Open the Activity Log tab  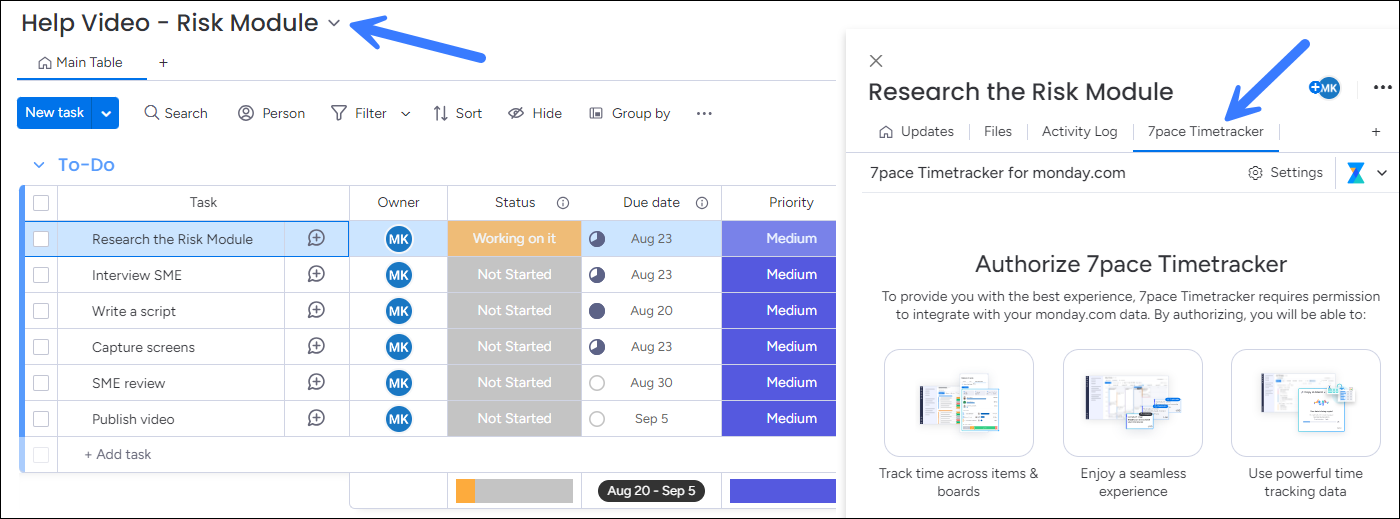1079,131
